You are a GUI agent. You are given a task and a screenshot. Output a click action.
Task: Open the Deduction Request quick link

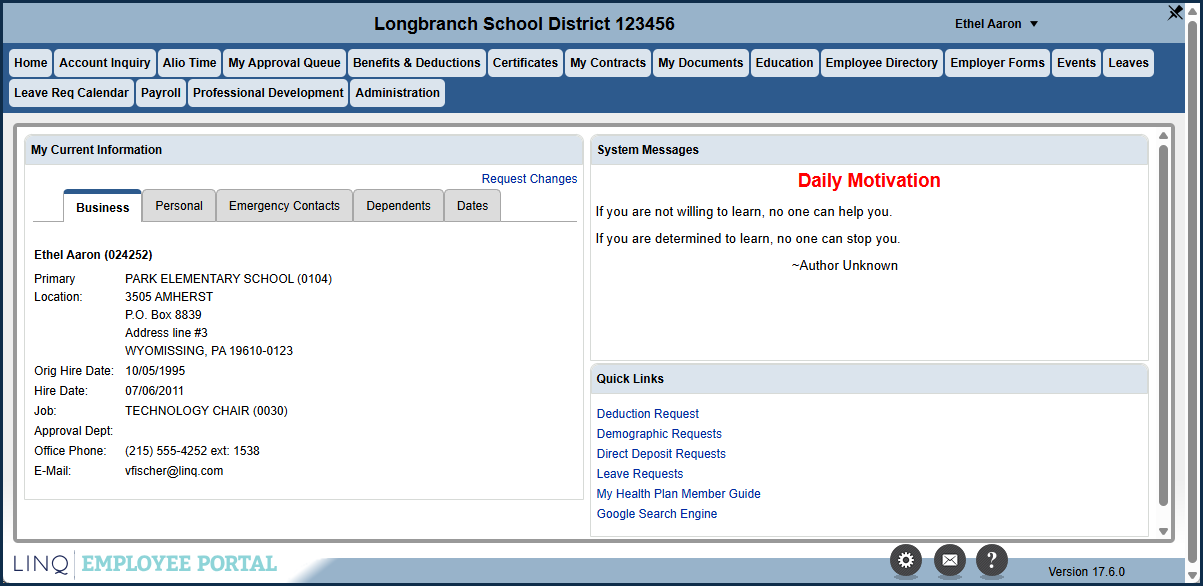647,414
